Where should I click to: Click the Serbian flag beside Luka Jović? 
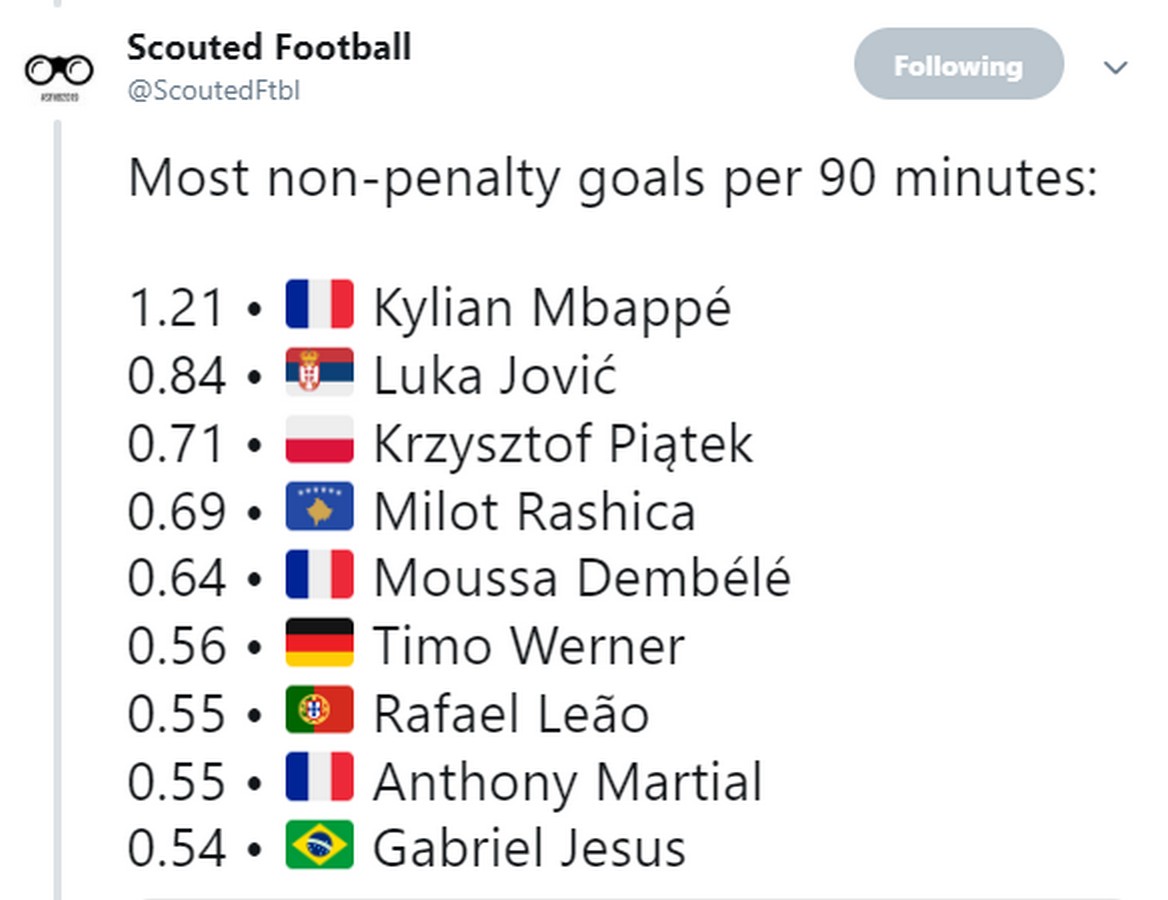[x=319, y=373]
